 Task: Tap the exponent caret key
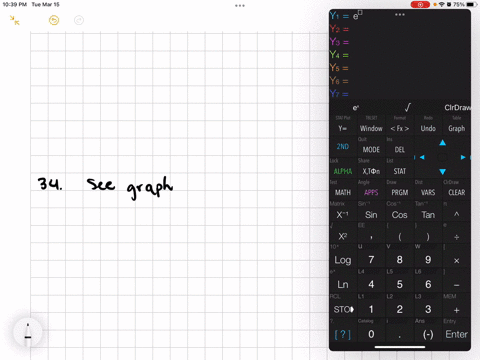456,215
